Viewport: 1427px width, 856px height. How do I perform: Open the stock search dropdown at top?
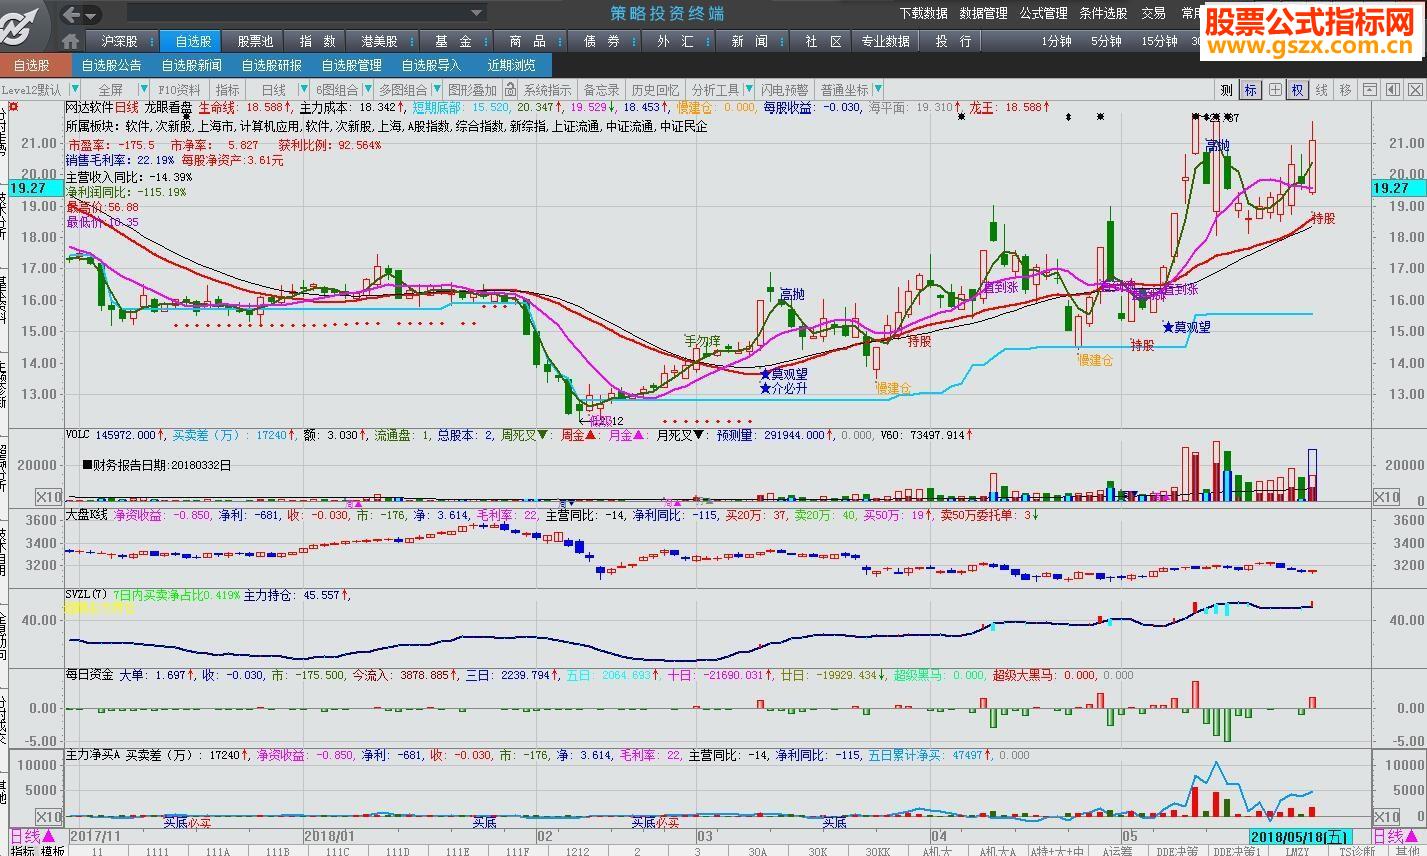477,14
